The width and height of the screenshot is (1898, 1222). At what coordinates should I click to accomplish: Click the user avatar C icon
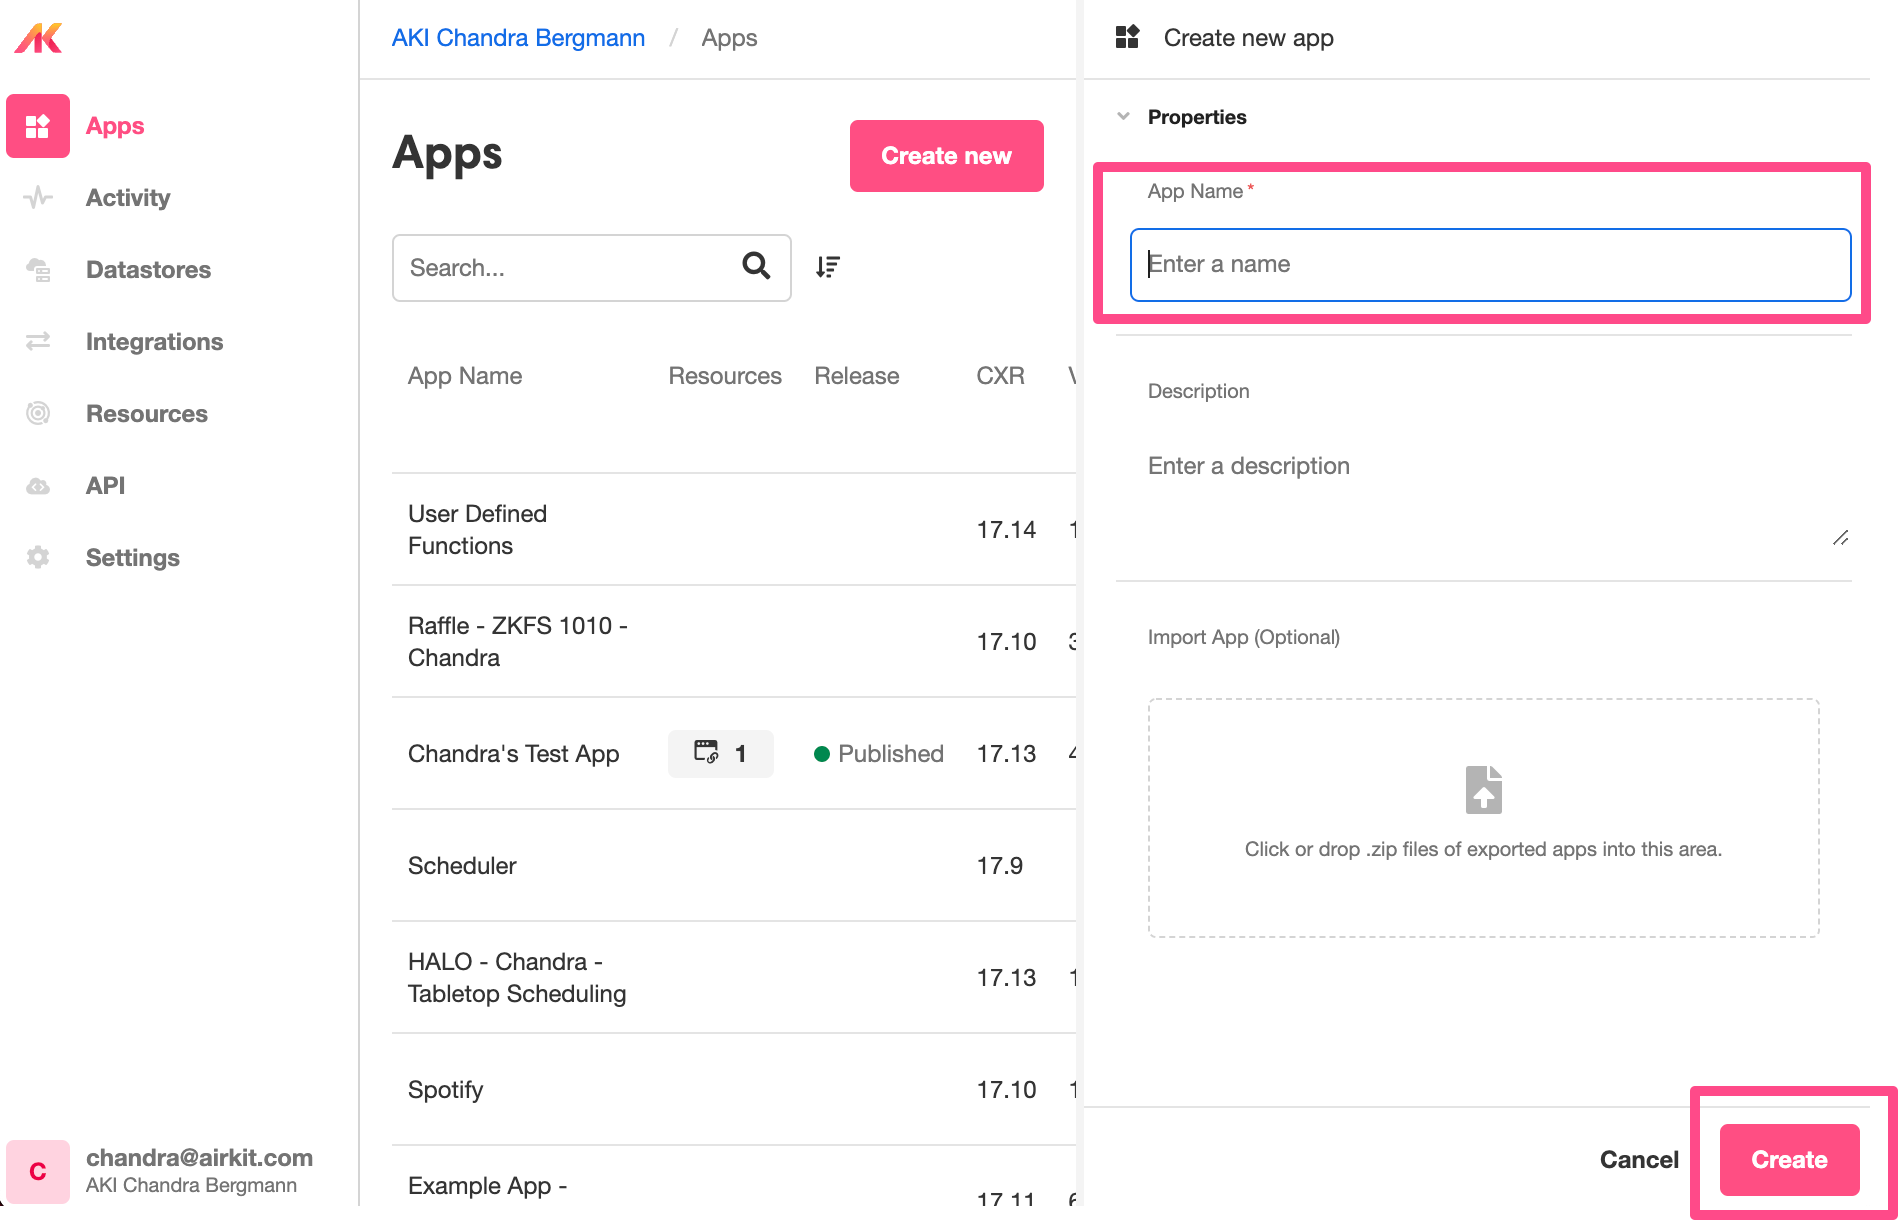tap(38, 1171)
